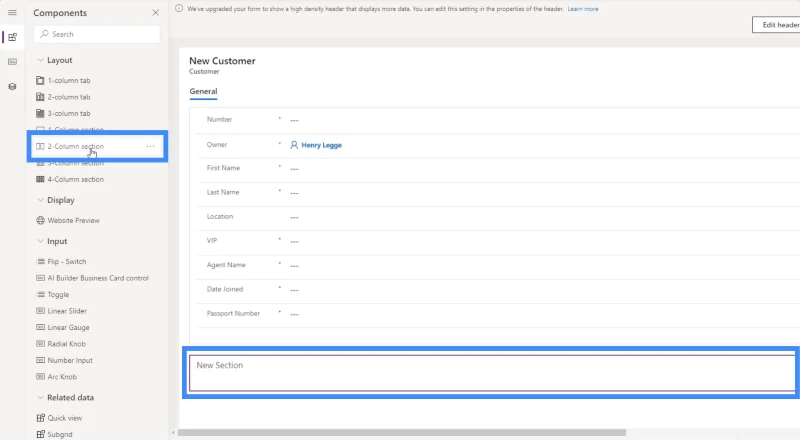Select the New Customer form title
This screenshot has width=800, height=440.
pyautogui.click(x=222, y=61)
